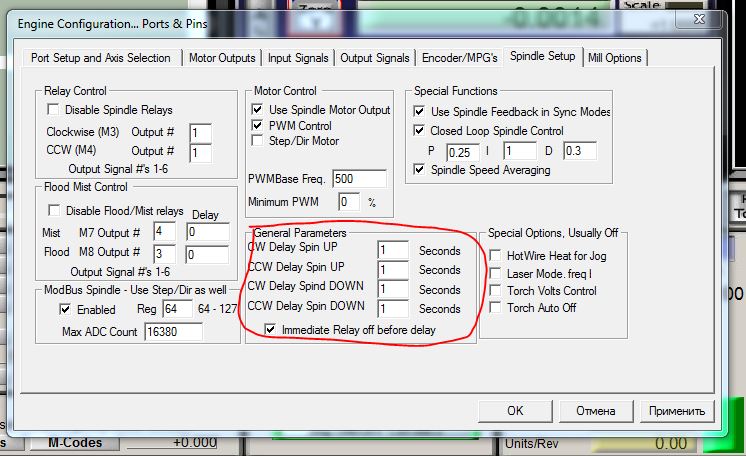The image size is (746, 456).
Task: Click the CCW Delay Spin UP field
Action: click(393, 270)
